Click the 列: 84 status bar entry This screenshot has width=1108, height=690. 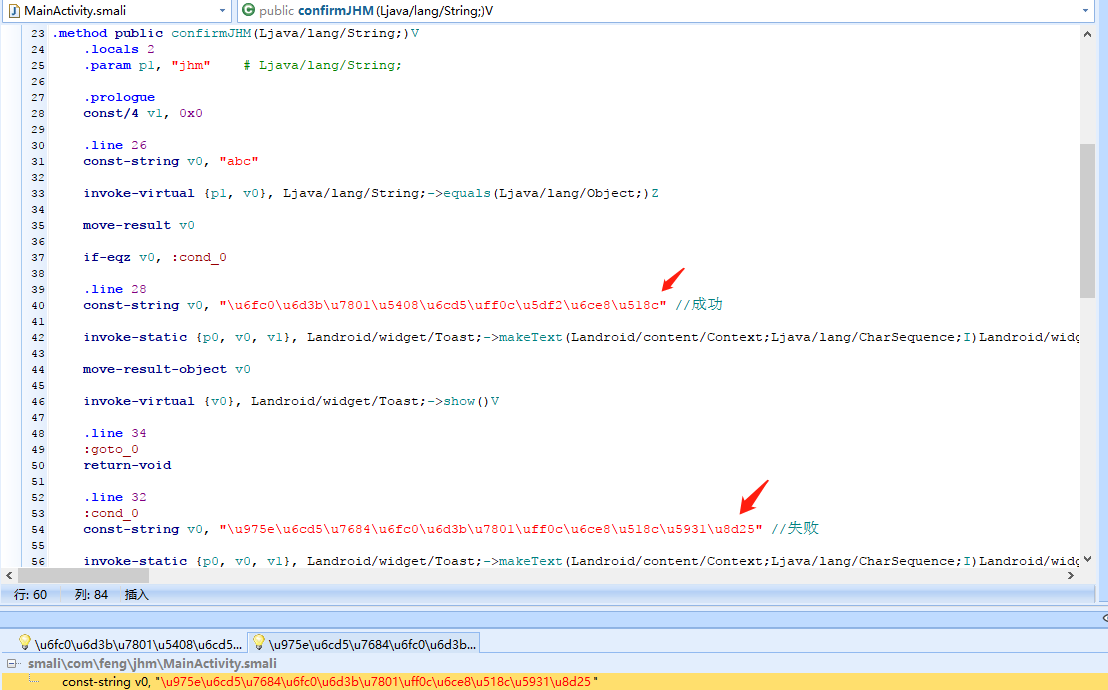91,595
